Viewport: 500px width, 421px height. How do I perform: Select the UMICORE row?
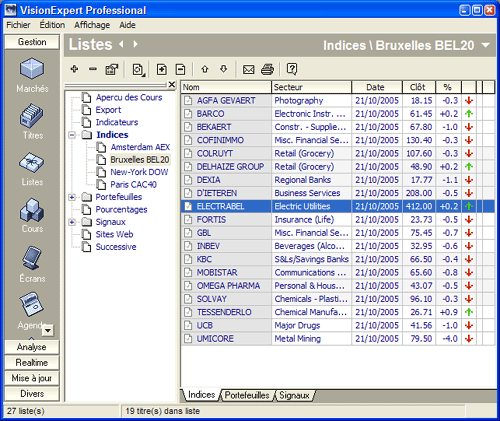point(338,339)
